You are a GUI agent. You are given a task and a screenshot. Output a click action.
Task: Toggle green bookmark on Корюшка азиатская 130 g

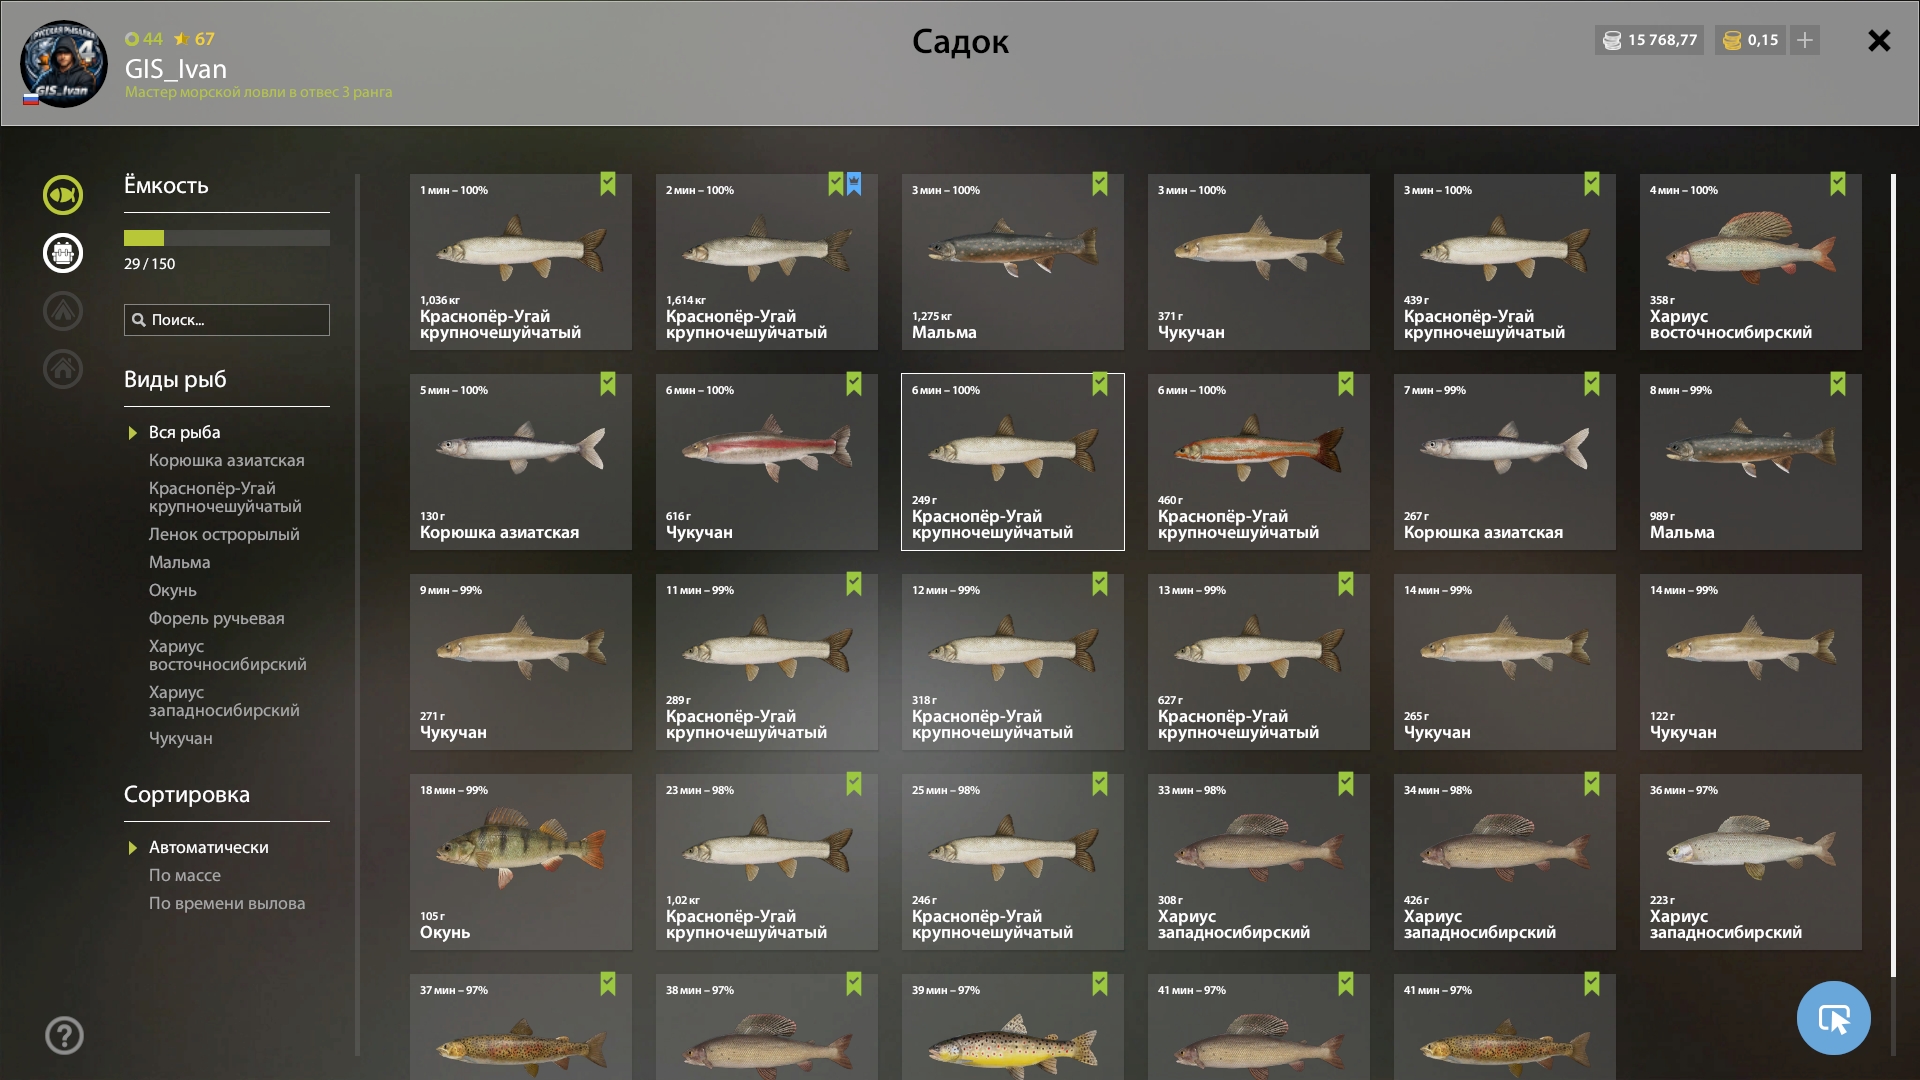608,384
